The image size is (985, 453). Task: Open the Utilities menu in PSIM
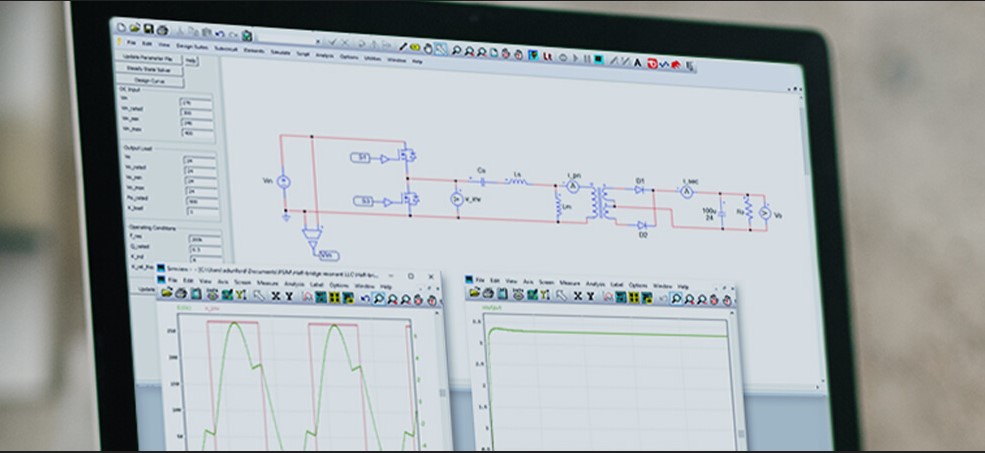coord(372,58)
